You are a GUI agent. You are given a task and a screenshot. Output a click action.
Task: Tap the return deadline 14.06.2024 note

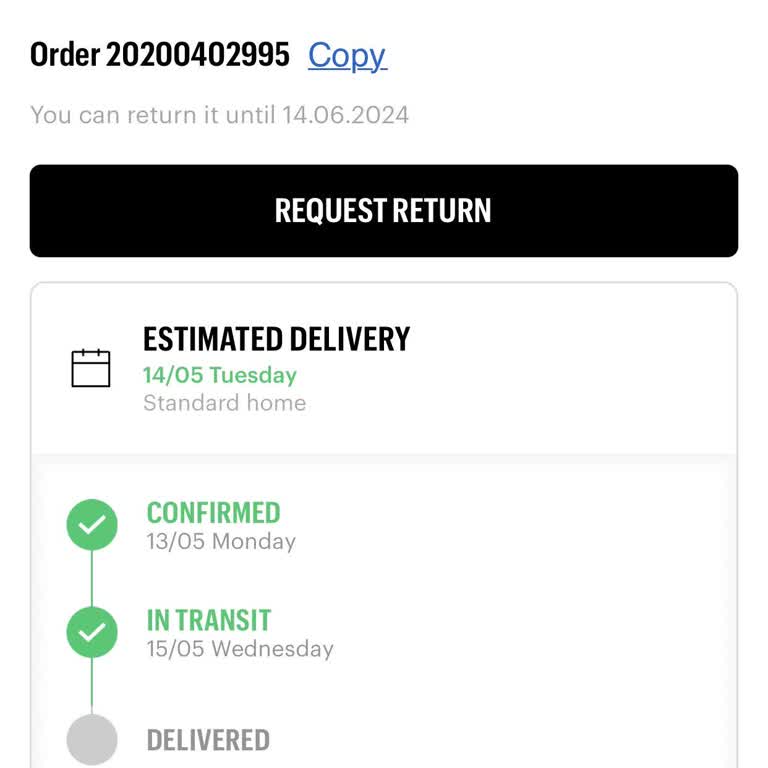345,115
